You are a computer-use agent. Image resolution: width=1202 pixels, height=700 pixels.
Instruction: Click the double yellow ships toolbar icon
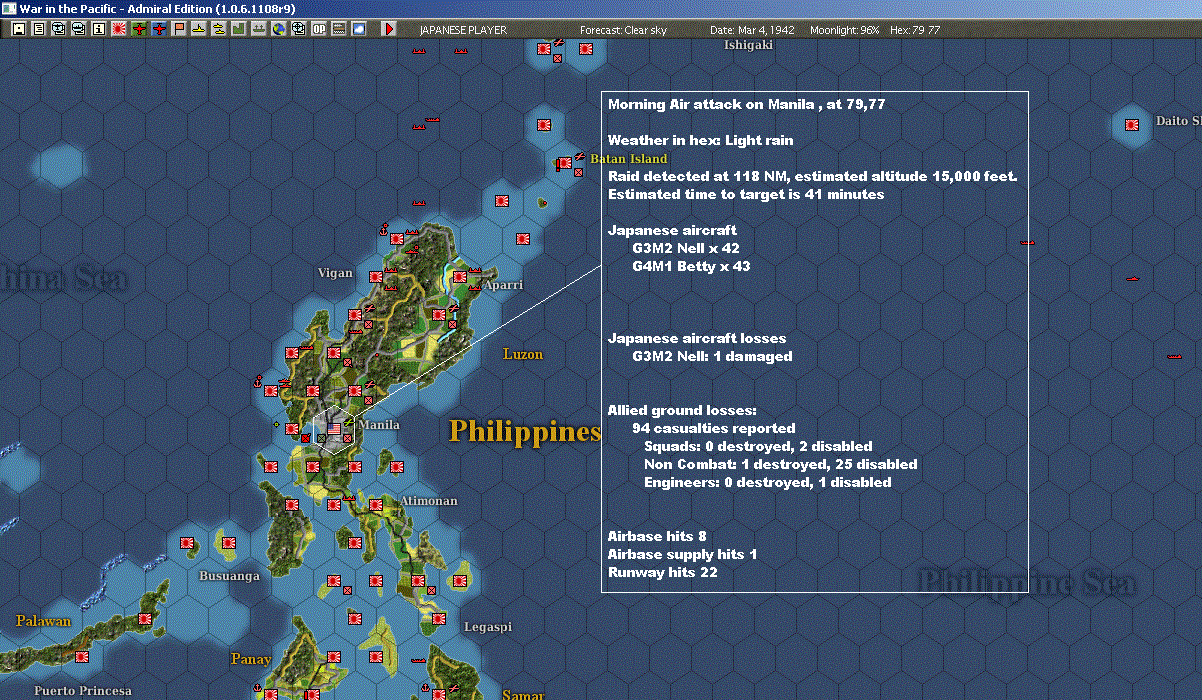[218, 29]
